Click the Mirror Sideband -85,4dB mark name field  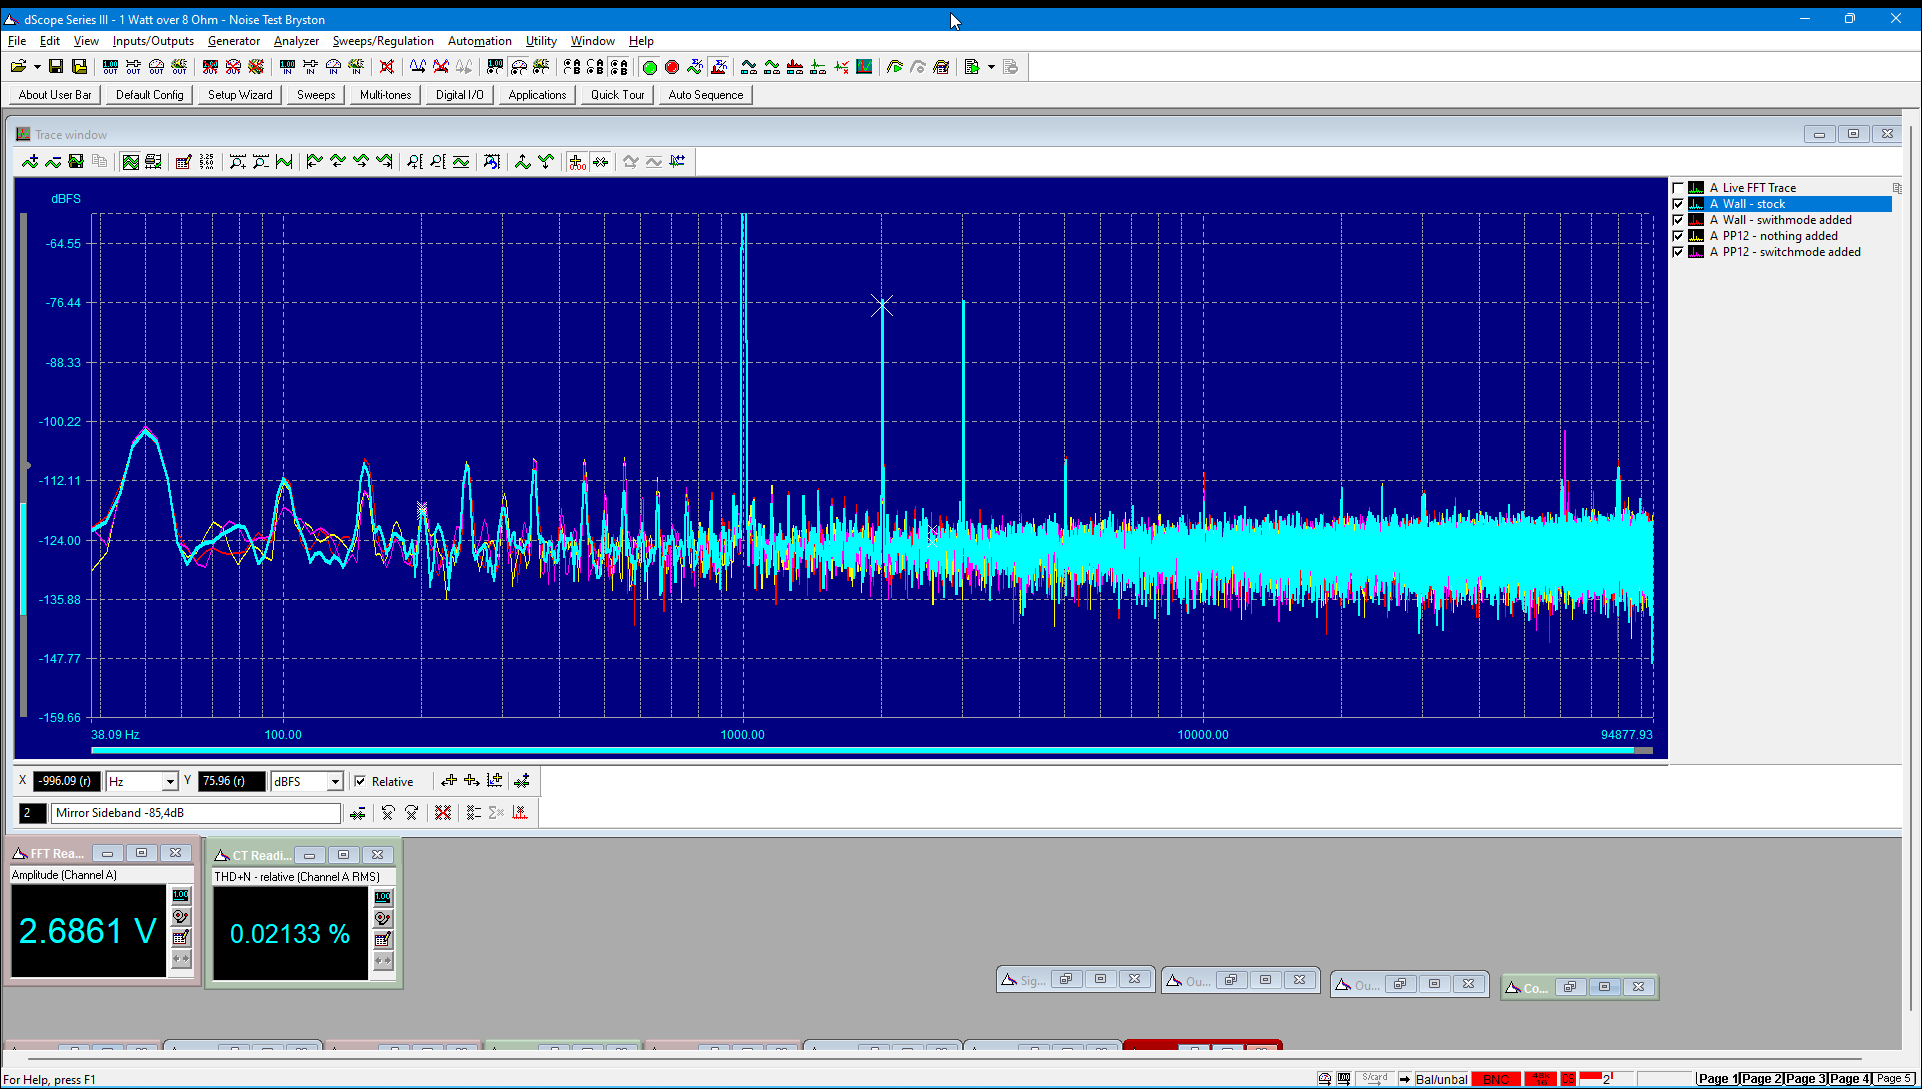pos(196,813)
